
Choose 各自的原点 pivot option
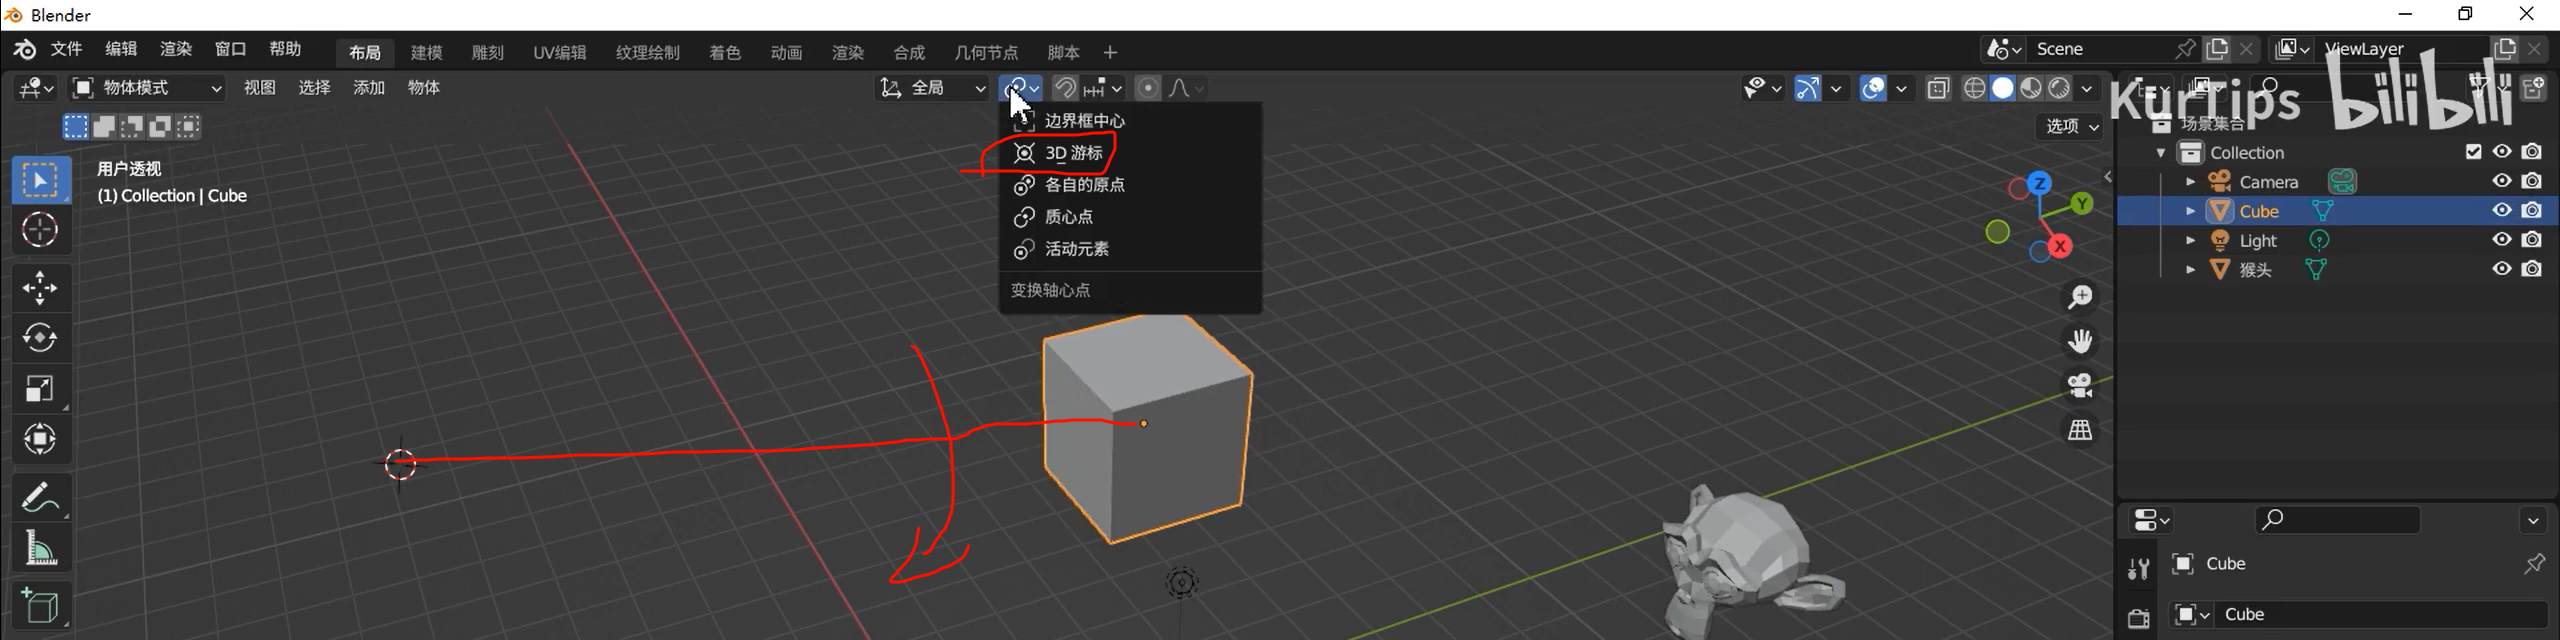(x=1130, y=185)
